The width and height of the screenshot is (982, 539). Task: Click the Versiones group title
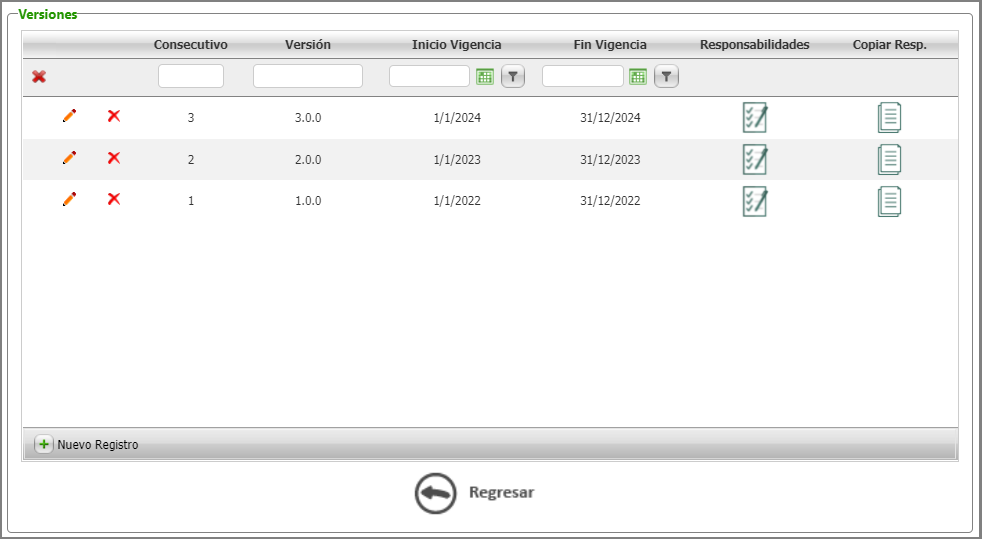point(48,14)
